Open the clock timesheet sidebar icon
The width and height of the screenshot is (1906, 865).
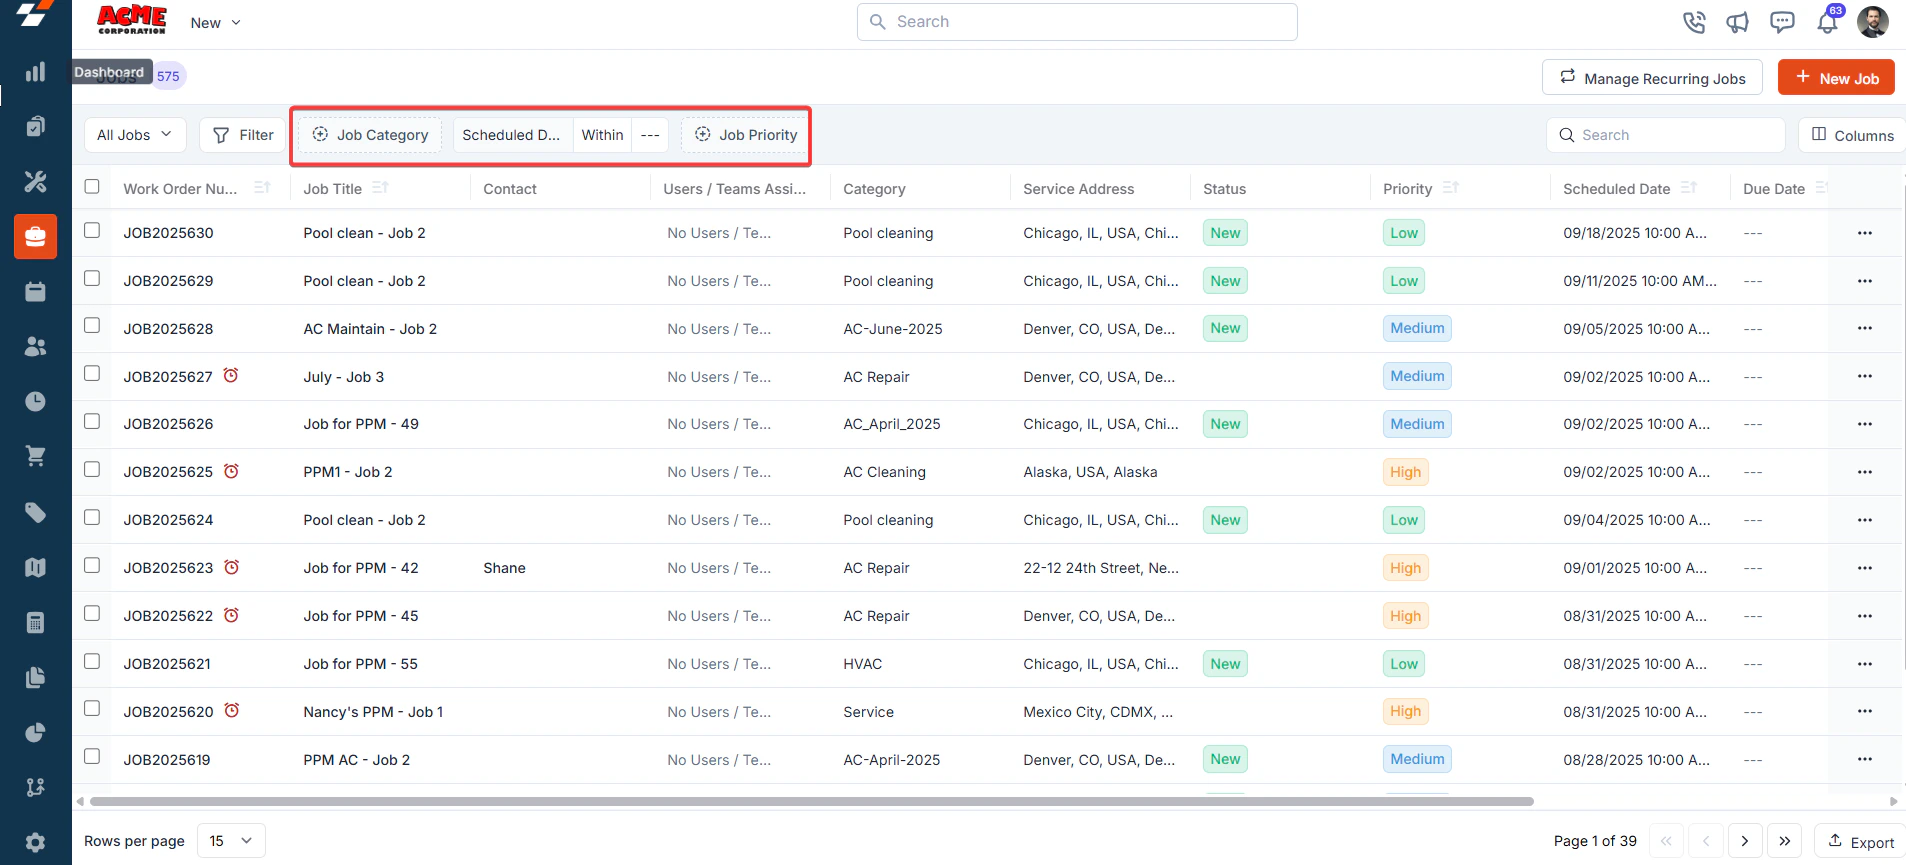coord(35,401)
